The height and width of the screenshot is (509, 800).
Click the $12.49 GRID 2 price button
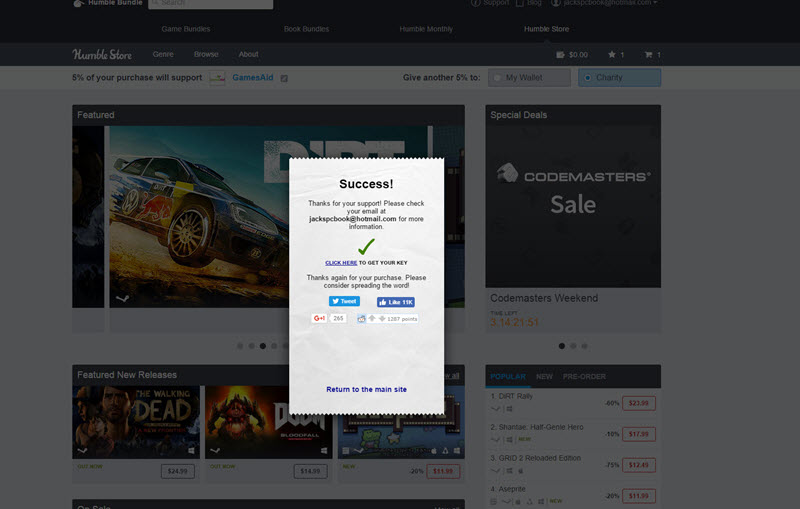click(639, 465)
